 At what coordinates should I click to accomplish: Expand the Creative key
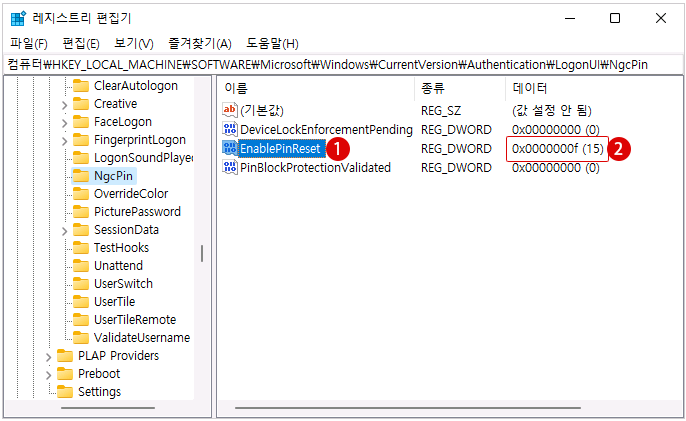(x=64, y=105)
